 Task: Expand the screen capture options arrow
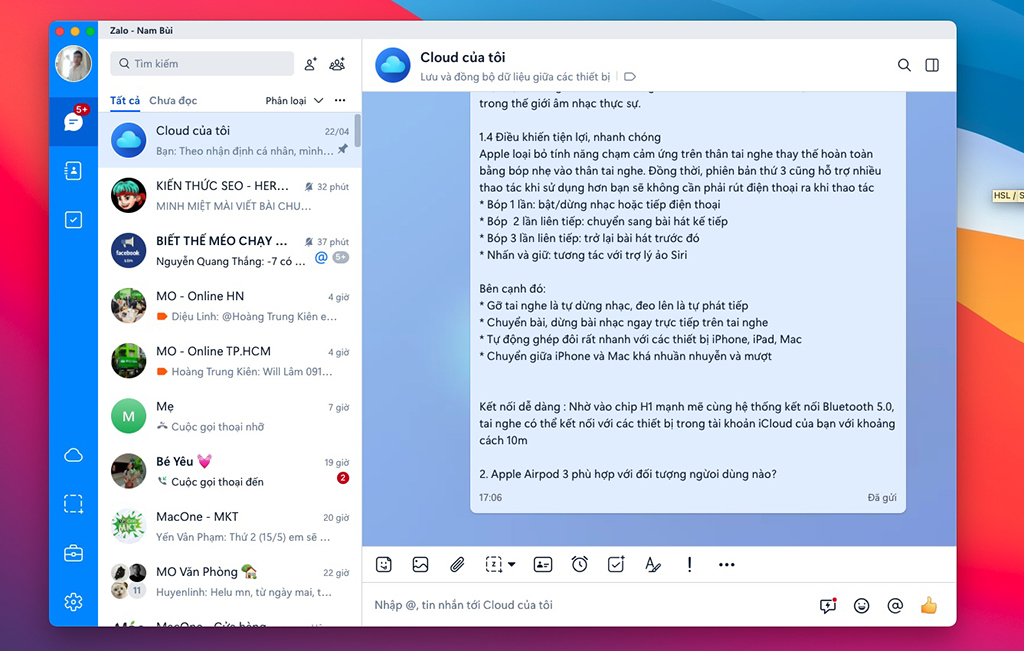(x=511, y=564)
